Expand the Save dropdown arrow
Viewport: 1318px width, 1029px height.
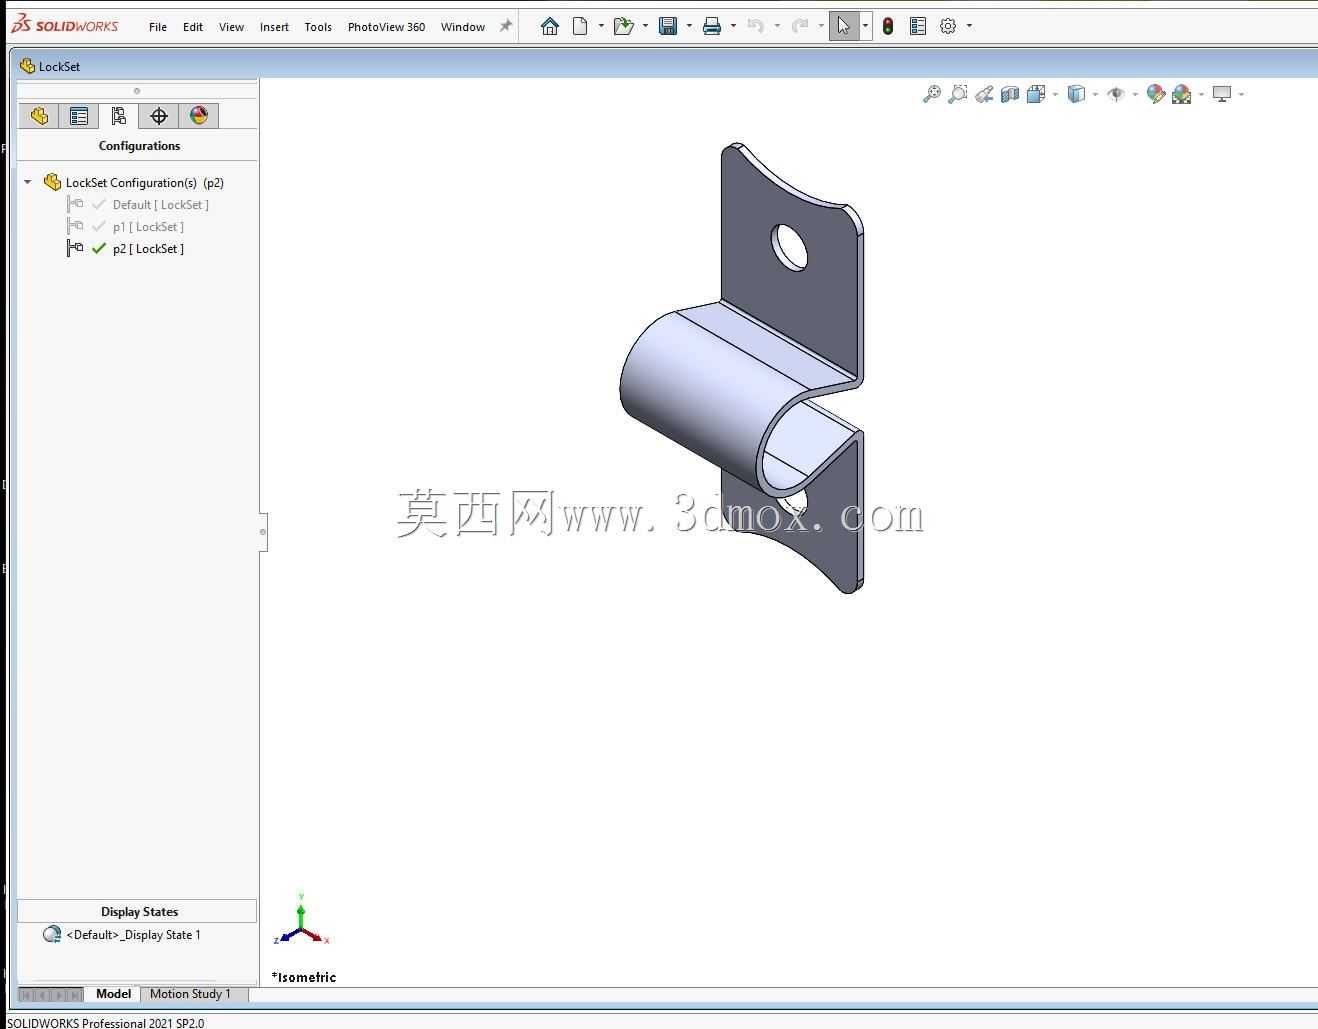click(689, 26)
